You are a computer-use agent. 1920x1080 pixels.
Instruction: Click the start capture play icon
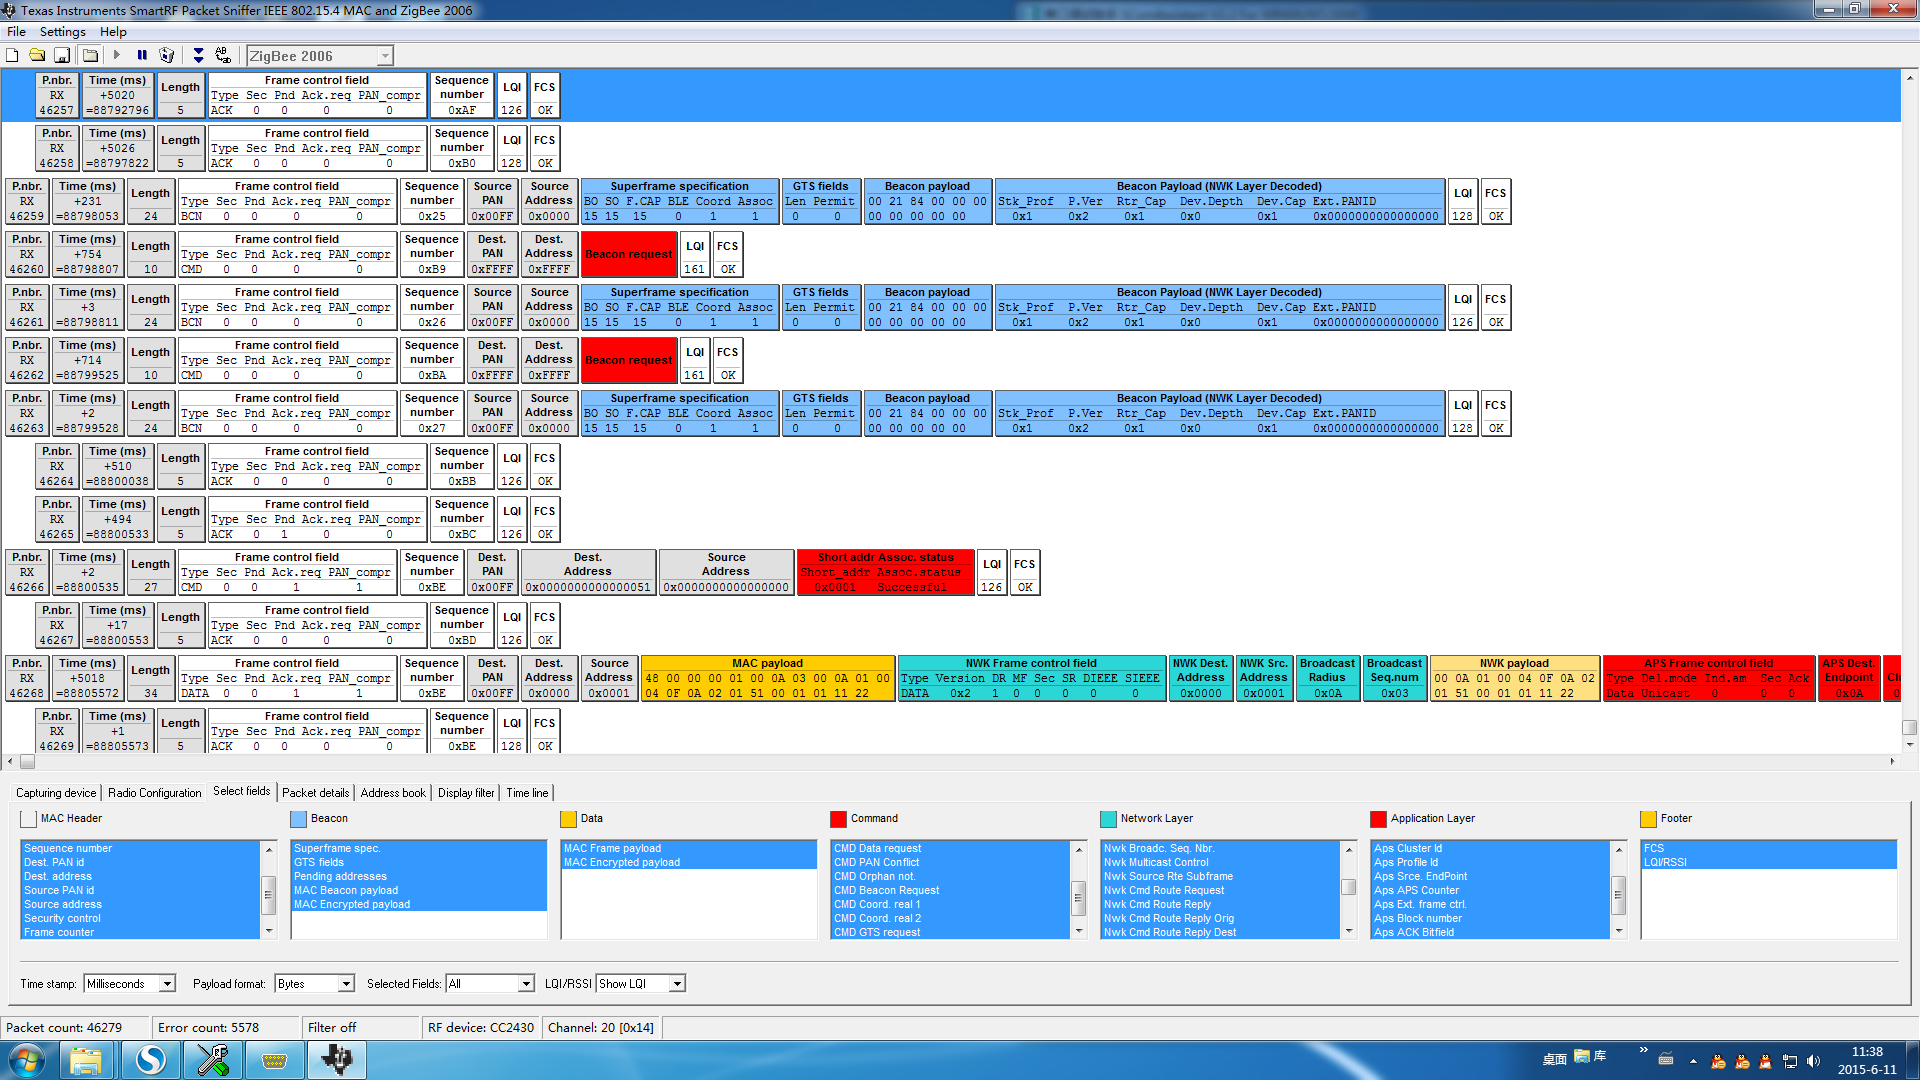(117, 56)
